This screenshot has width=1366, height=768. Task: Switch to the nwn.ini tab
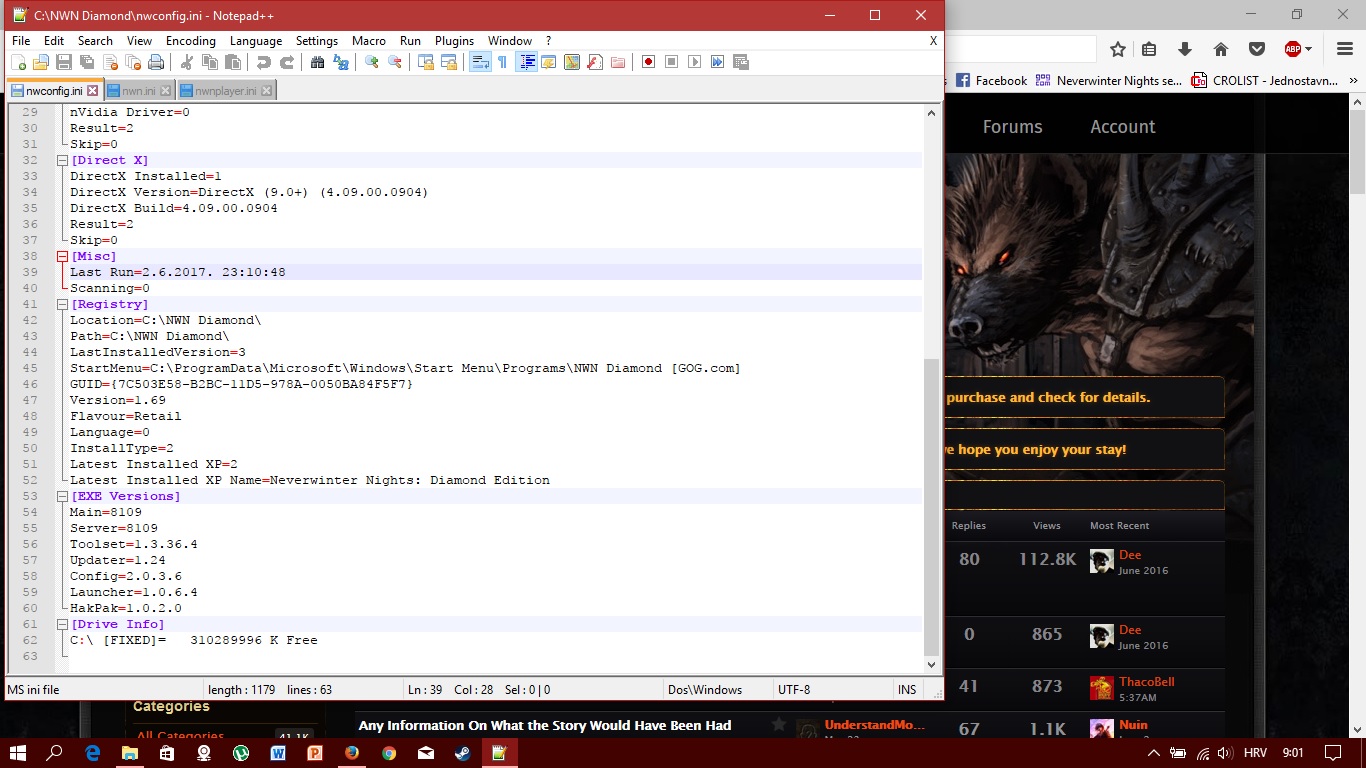pos(138,91)
